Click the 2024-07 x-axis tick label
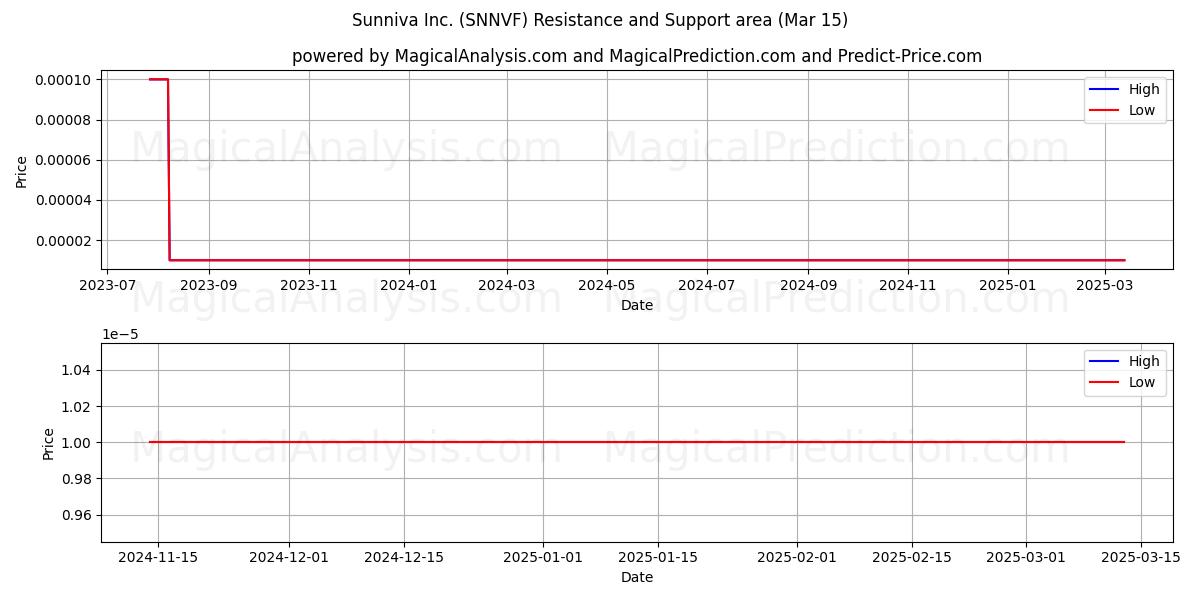1200x600 pixels. tap(707, 285)
